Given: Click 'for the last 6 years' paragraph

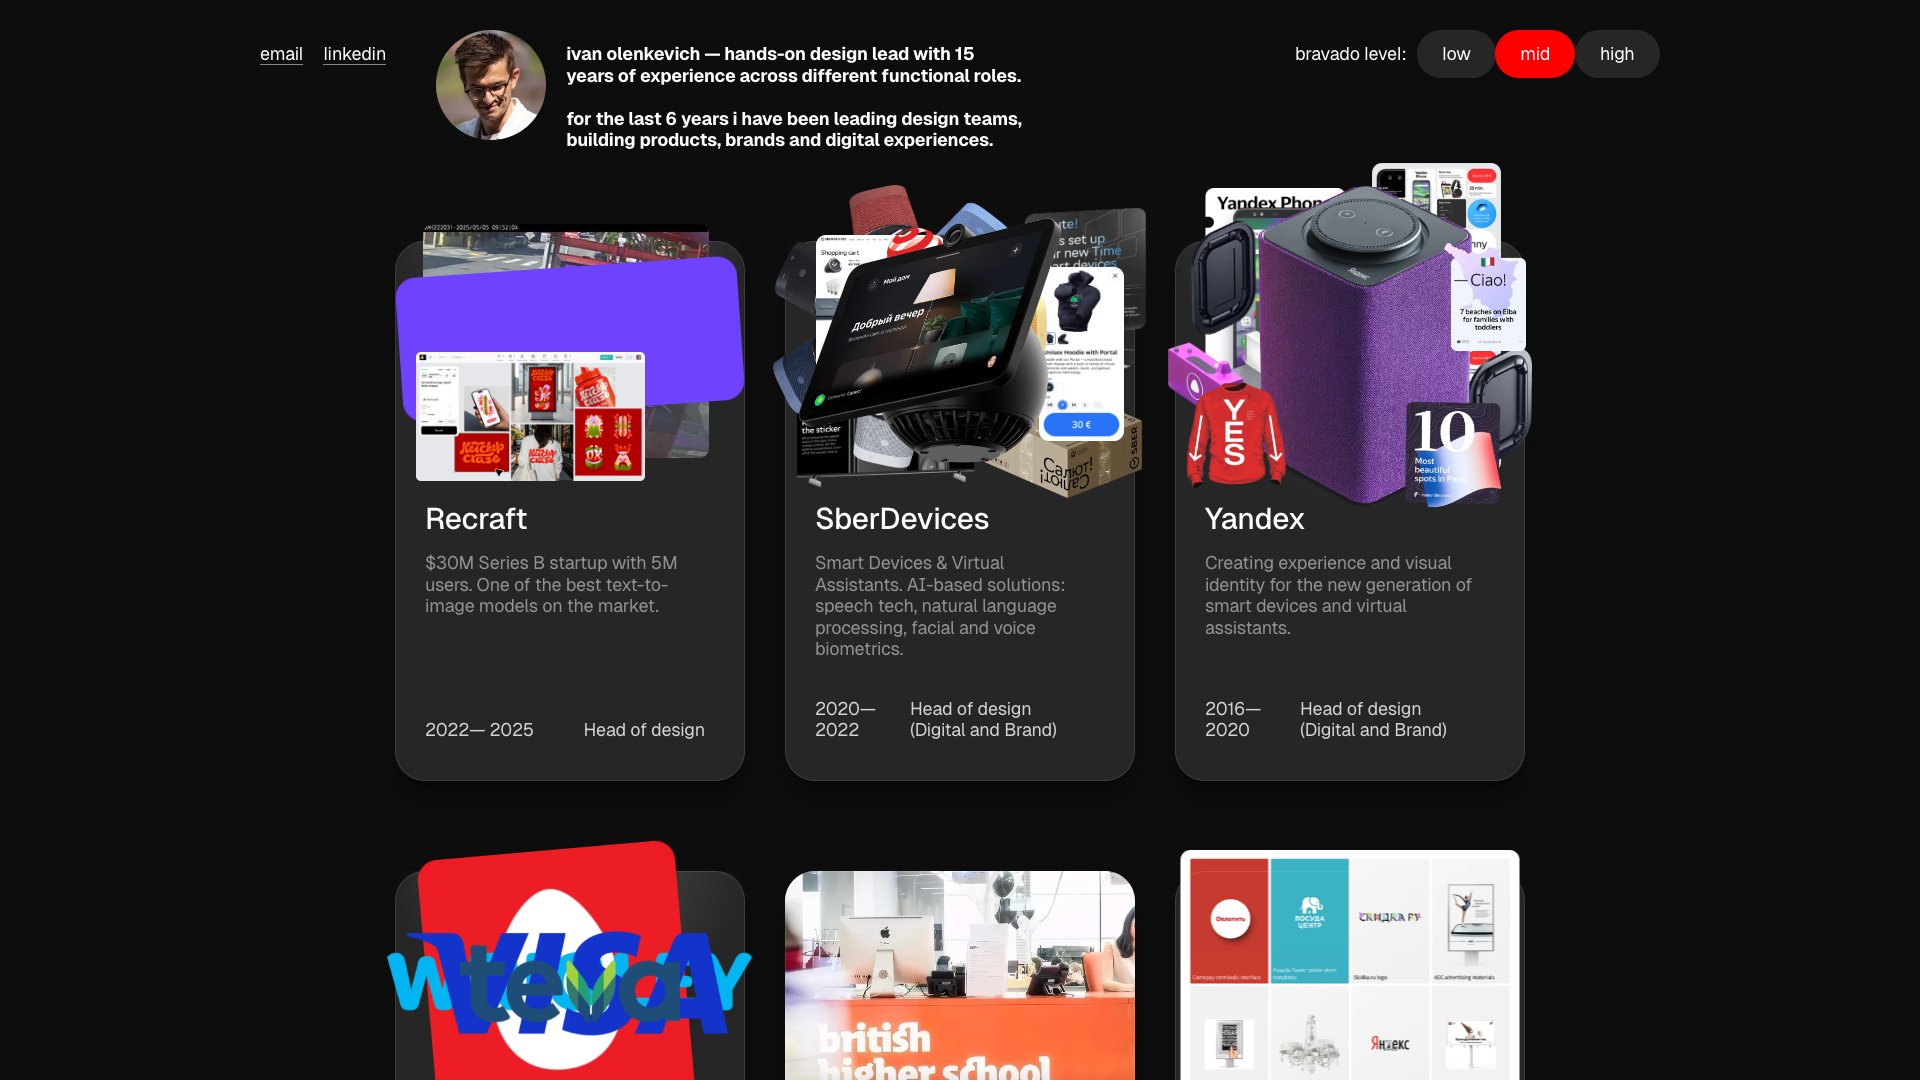Looking at the screenshot, I should (x=794, y=129).
